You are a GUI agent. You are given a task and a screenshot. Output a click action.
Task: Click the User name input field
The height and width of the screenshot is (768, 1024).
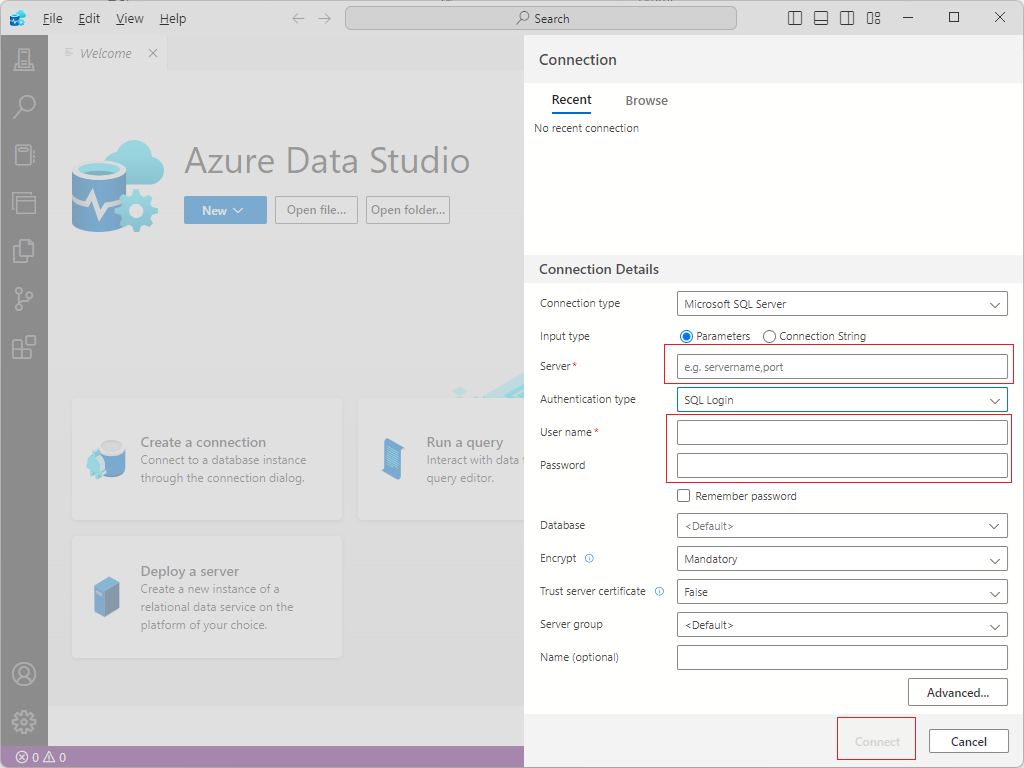click(842, 432)
